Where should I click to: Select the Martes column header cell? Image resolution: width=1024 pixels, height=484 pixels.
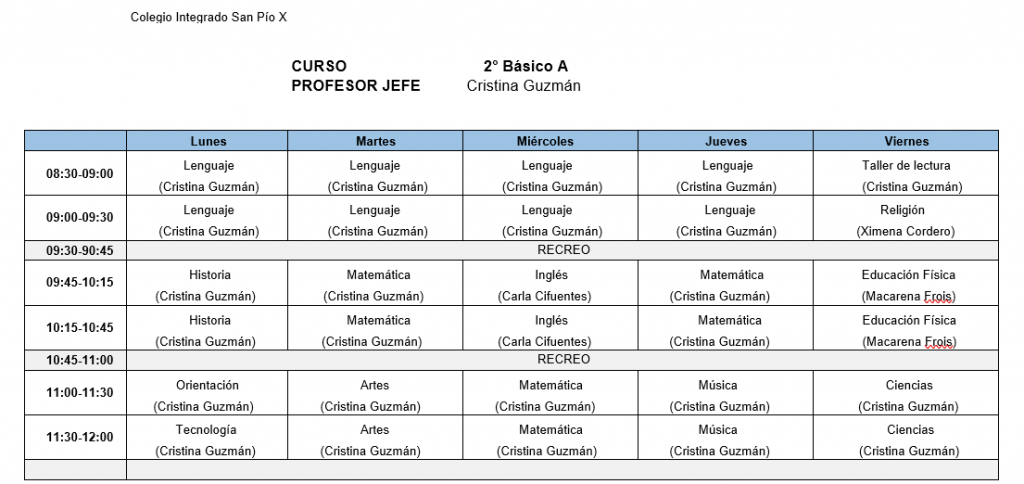[376, 141]
